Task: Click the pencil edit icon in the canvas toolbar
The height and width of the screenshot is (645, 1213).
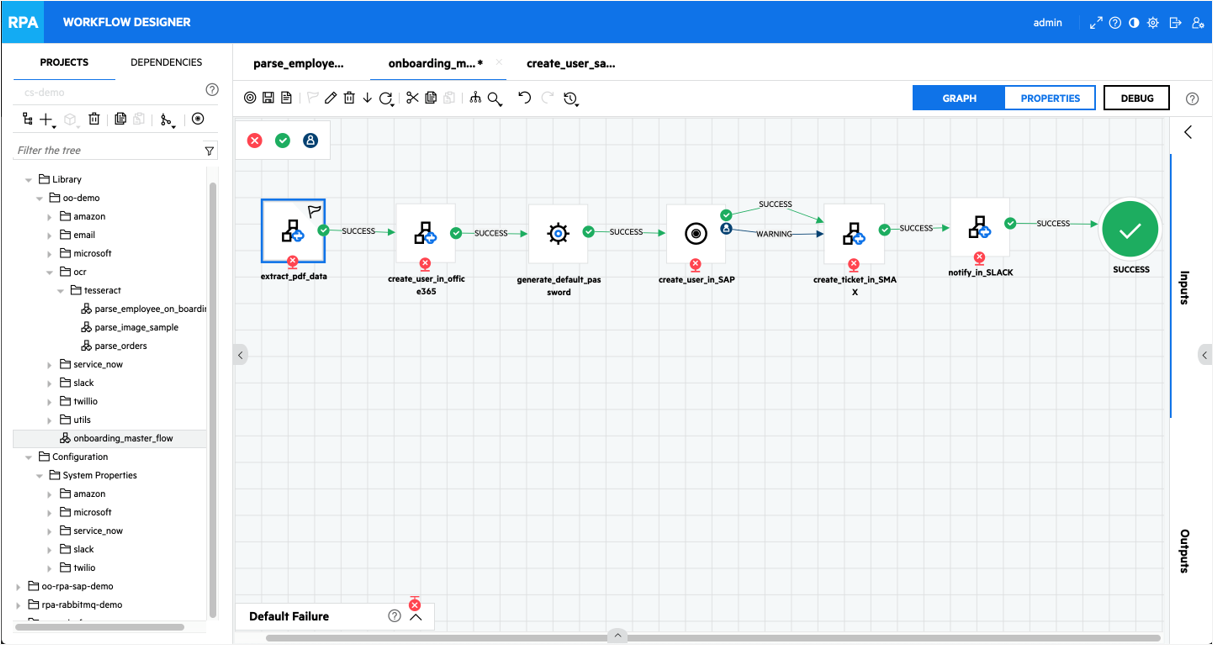Action: tap(331, 98)
